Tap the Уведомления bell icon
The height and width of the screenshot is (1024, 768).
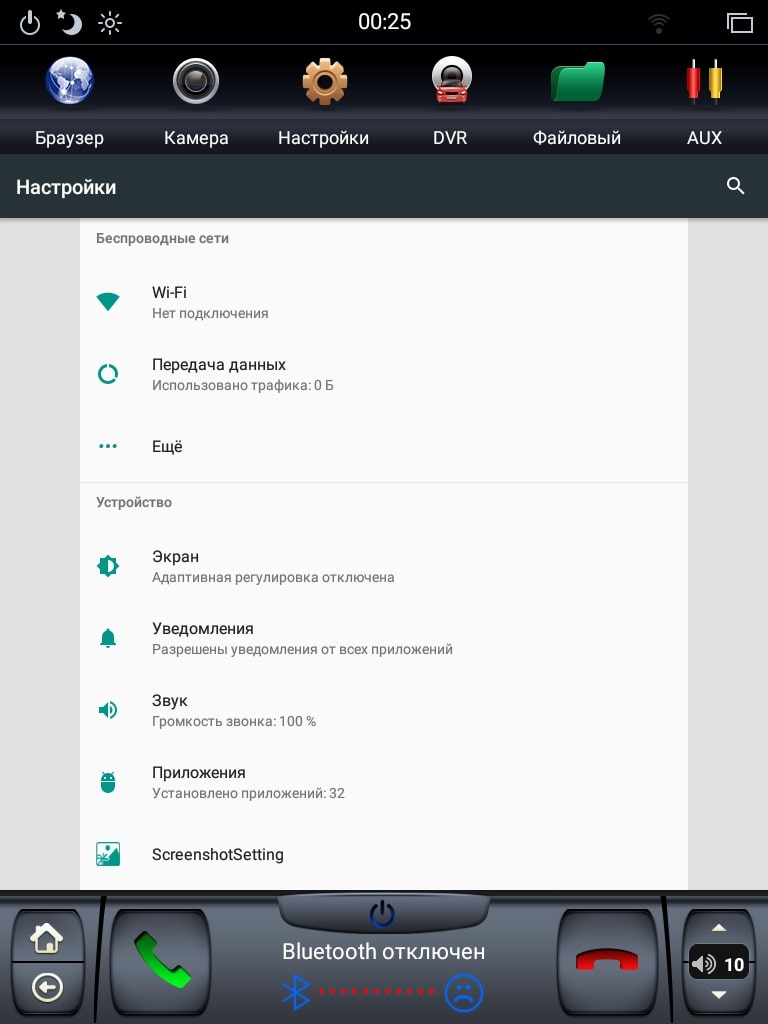[108, 638]
